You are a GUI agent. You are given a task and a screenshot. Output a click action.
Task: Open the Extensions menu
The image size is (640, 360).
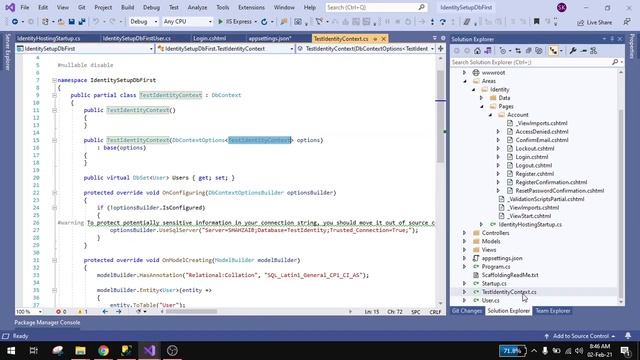click(x=251, y=7)
